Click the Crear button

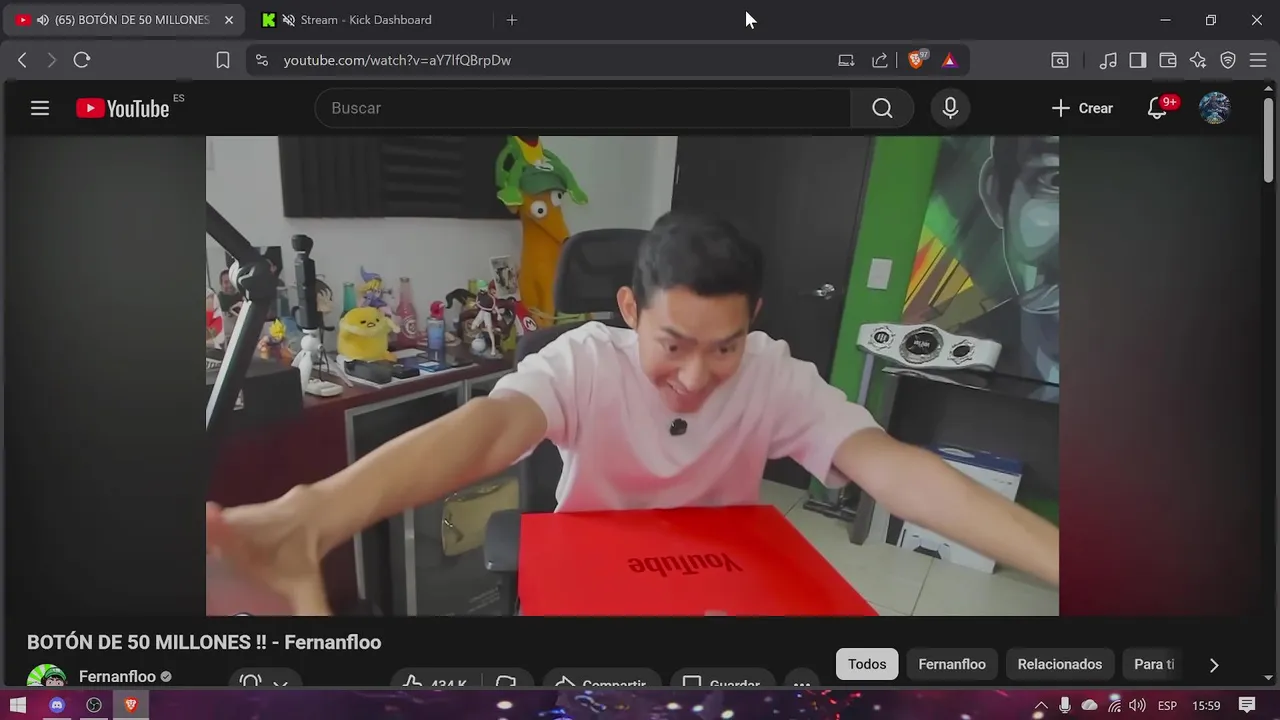tap(1082, 108)
